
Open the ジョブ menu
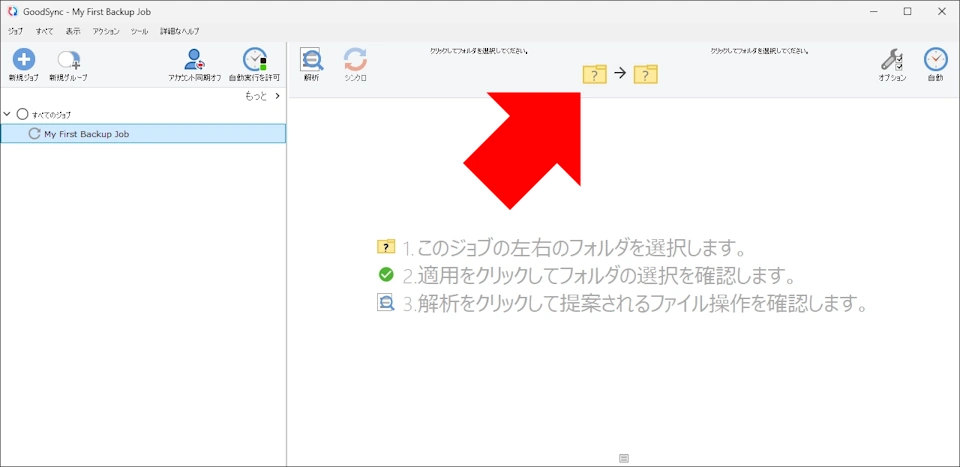tap(15, 31)
